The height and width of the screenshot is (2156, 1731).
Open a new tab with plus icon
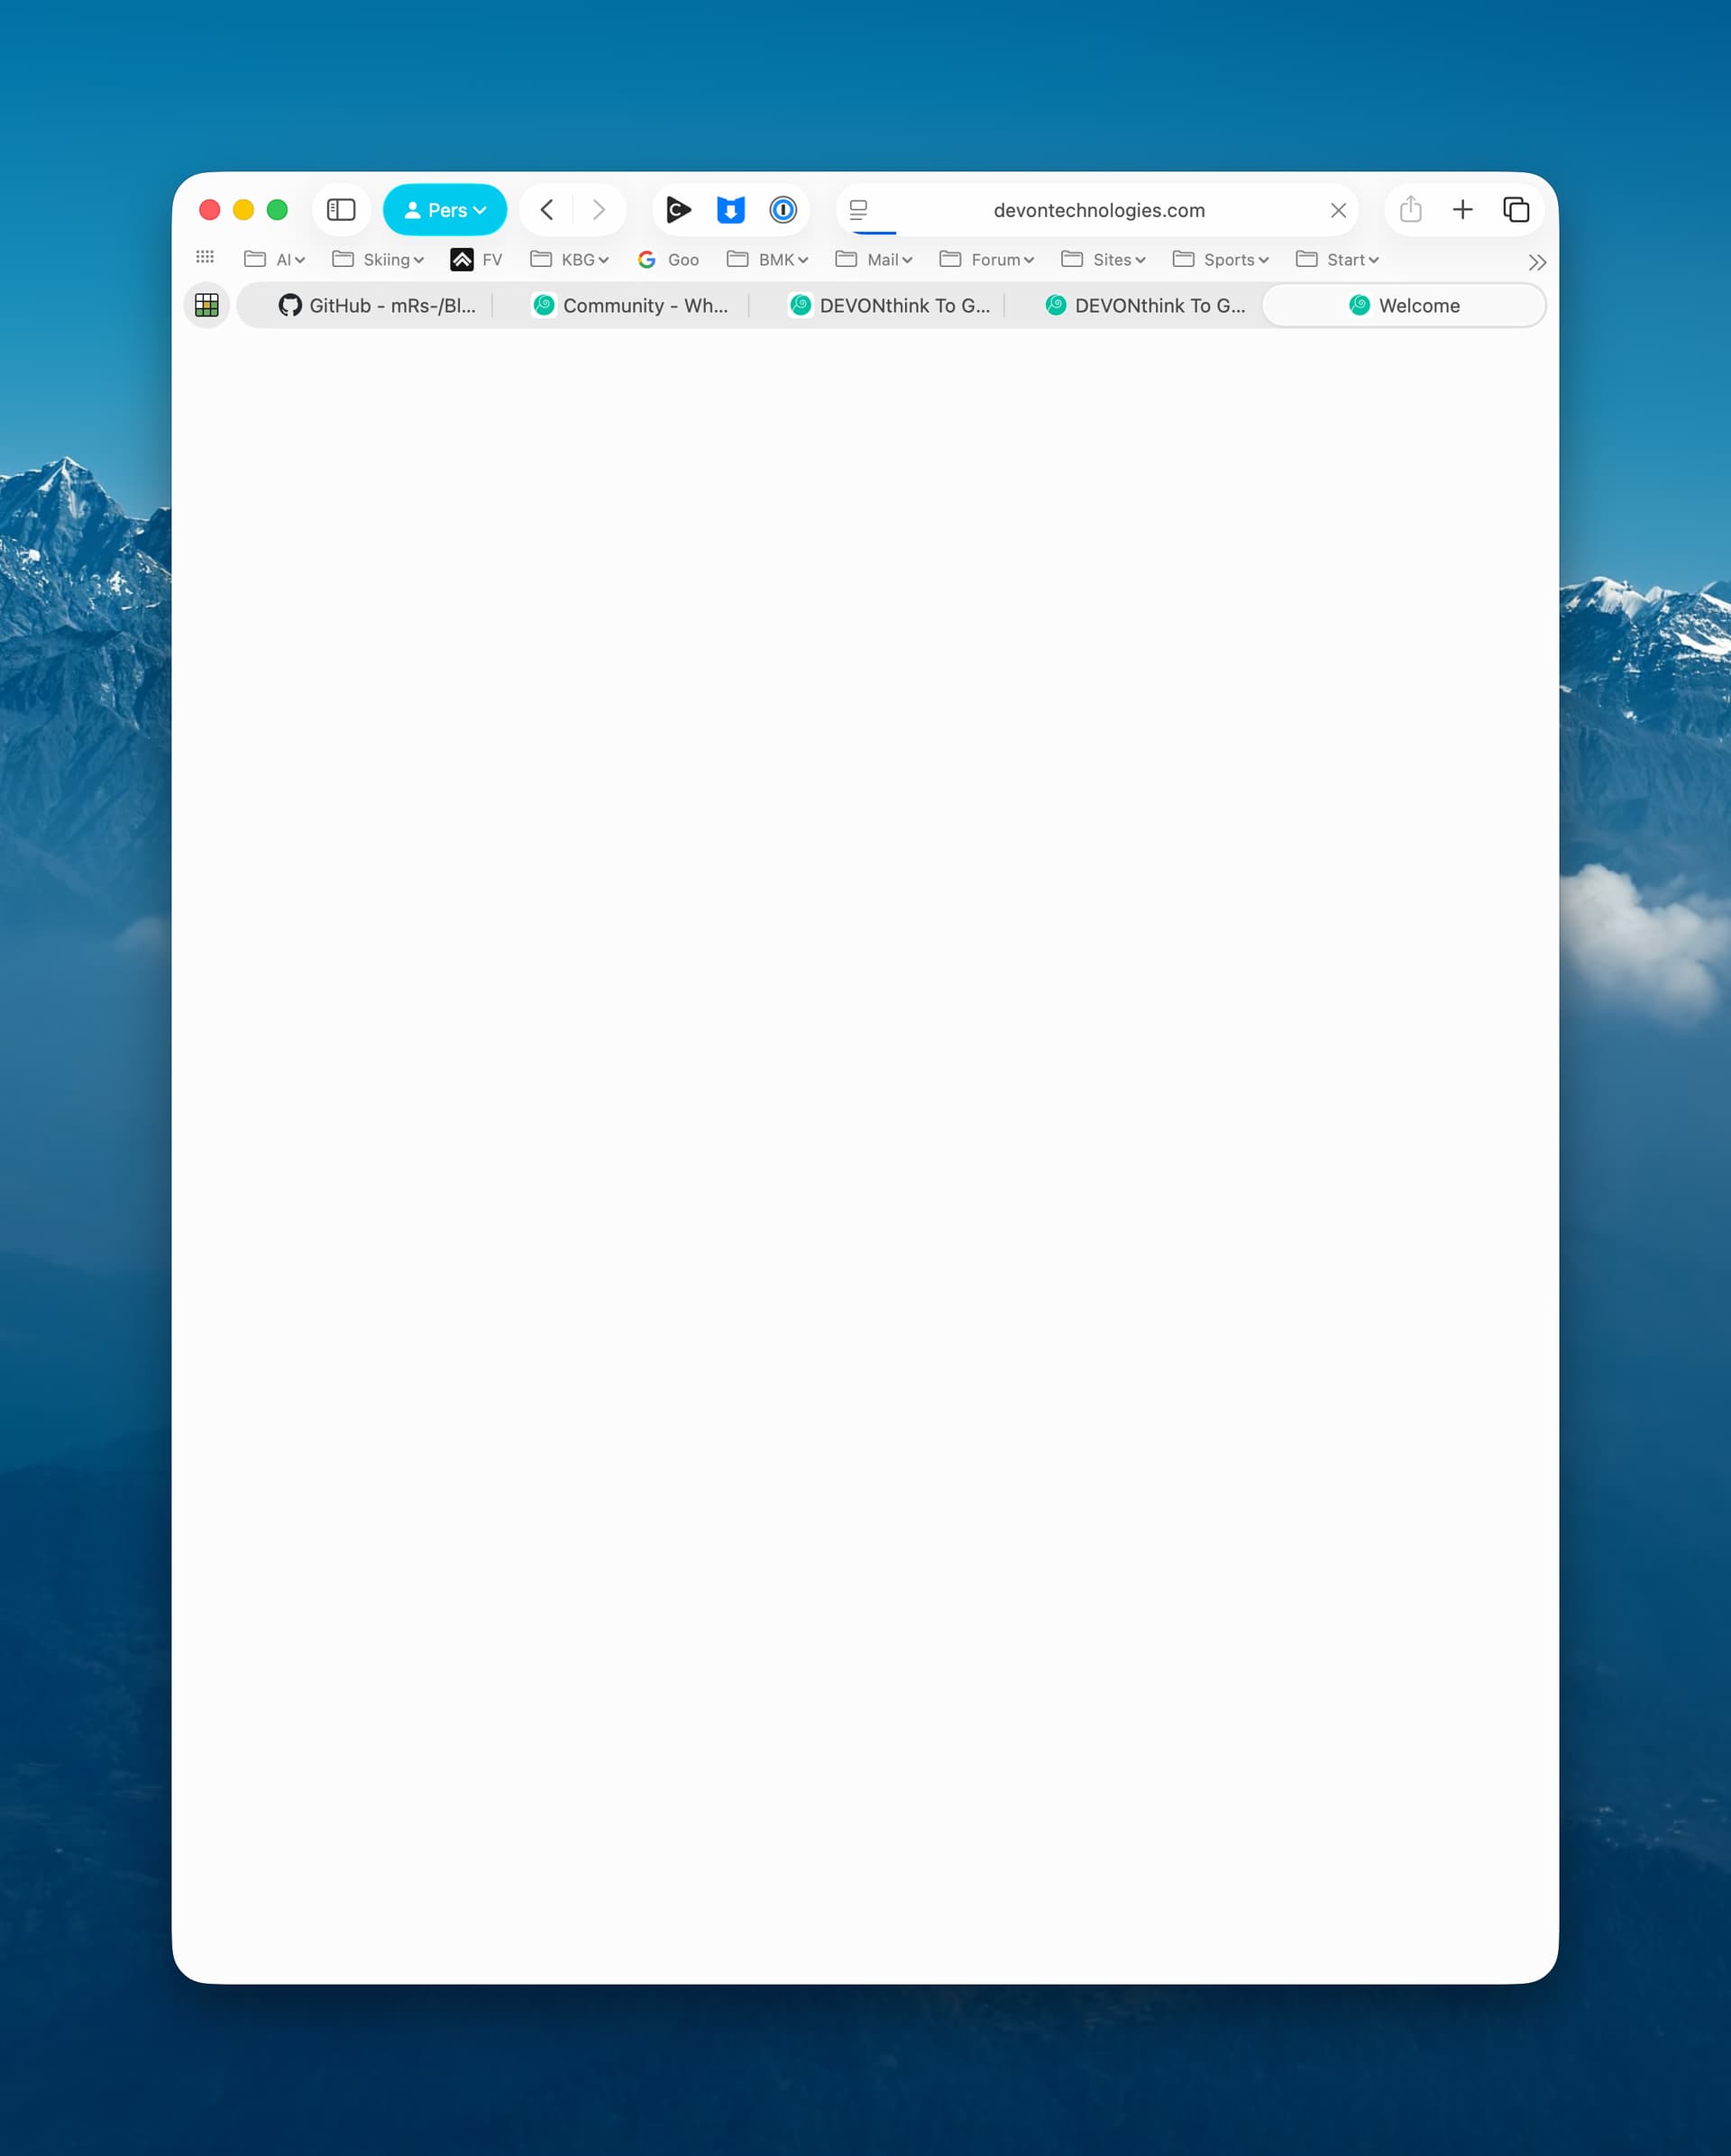1462,210
